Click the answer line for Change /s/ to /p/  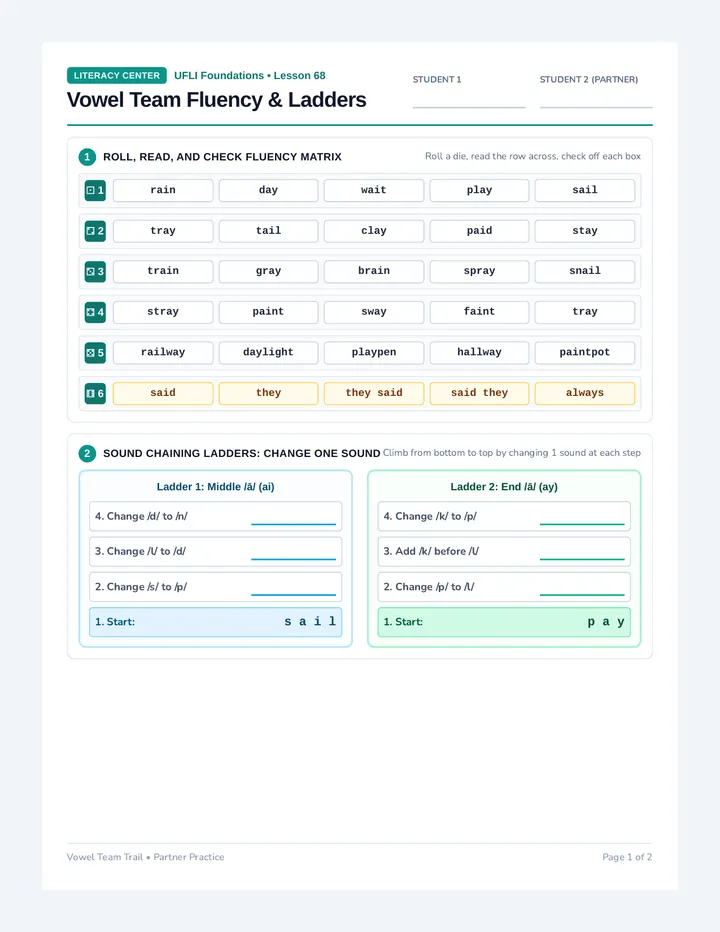click(x=294, y=594)
